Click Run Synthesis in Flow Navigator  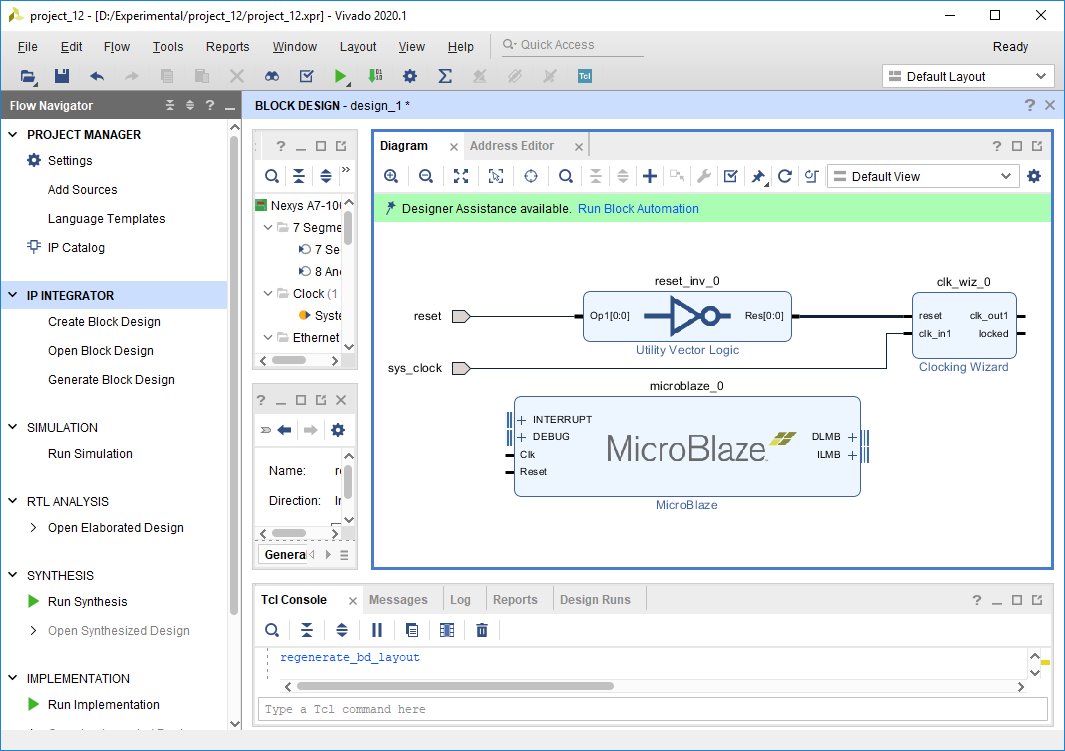[x=88, y=602]
